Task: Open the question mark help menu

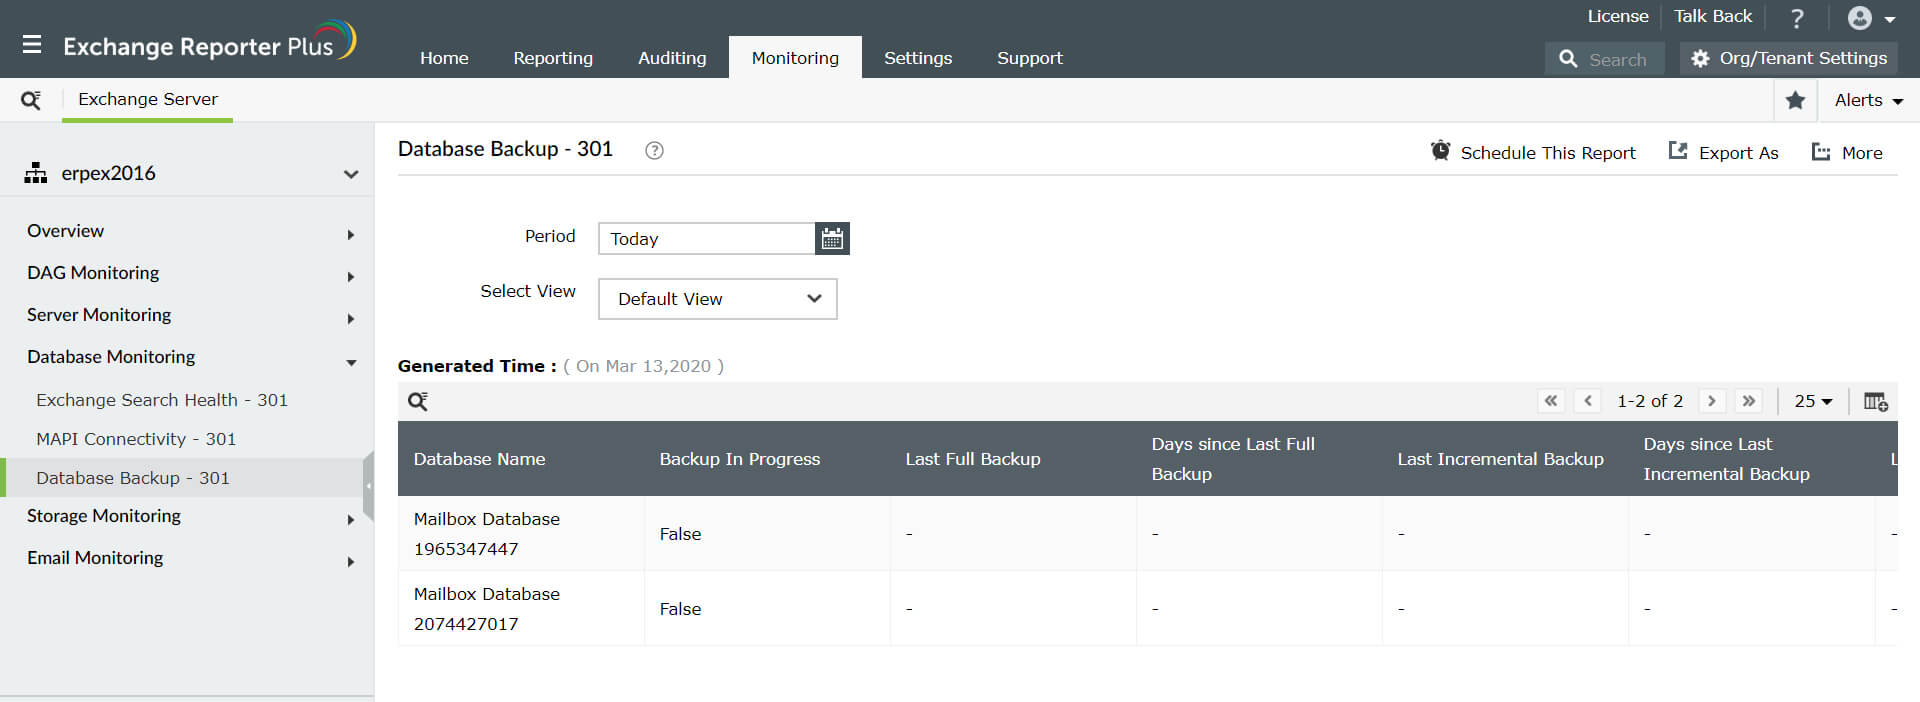Action: tap(1797, 18)
